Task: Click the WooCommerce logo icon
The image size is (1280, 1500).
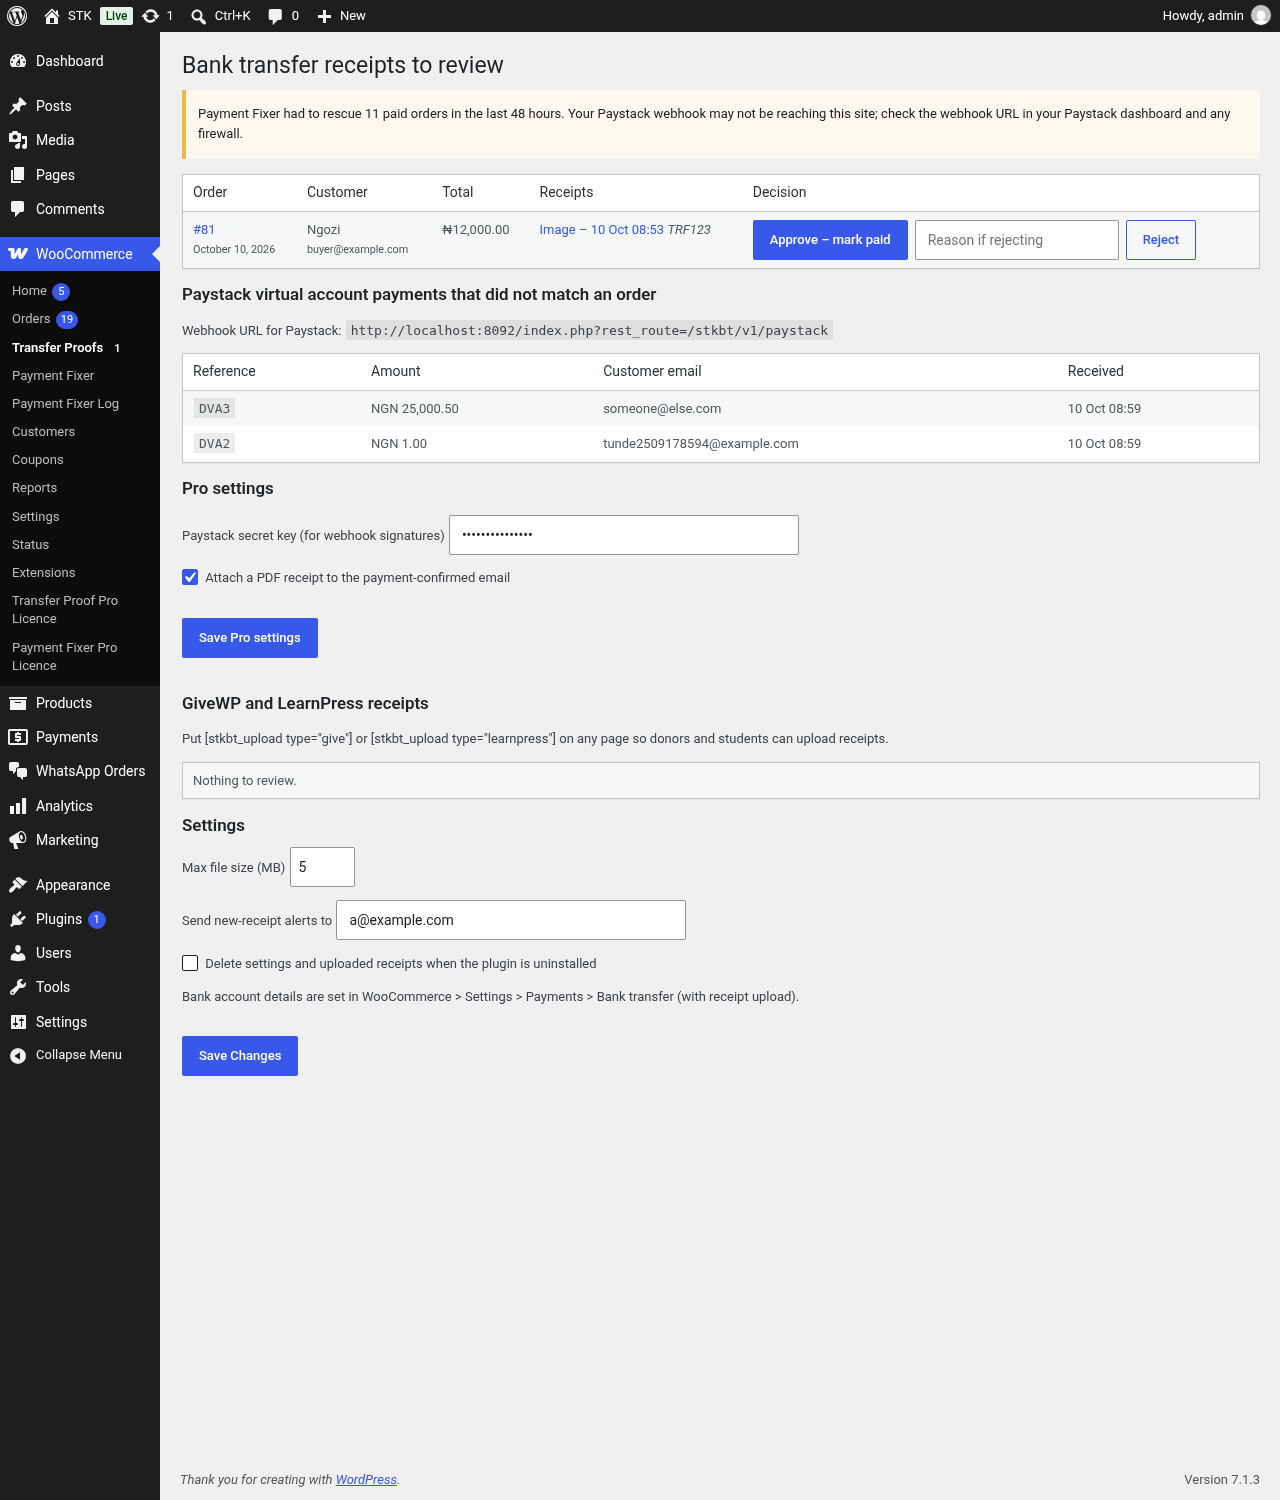Action: tap(18, 254)
